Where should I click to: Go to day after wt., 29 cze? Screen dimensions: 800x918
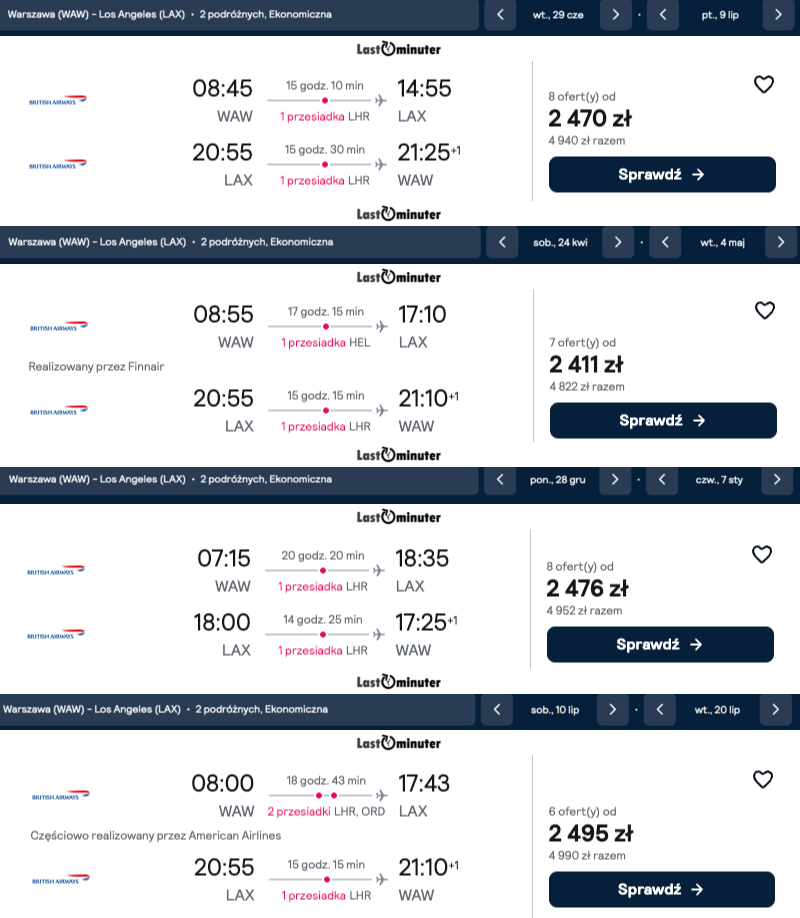[616, 15]
